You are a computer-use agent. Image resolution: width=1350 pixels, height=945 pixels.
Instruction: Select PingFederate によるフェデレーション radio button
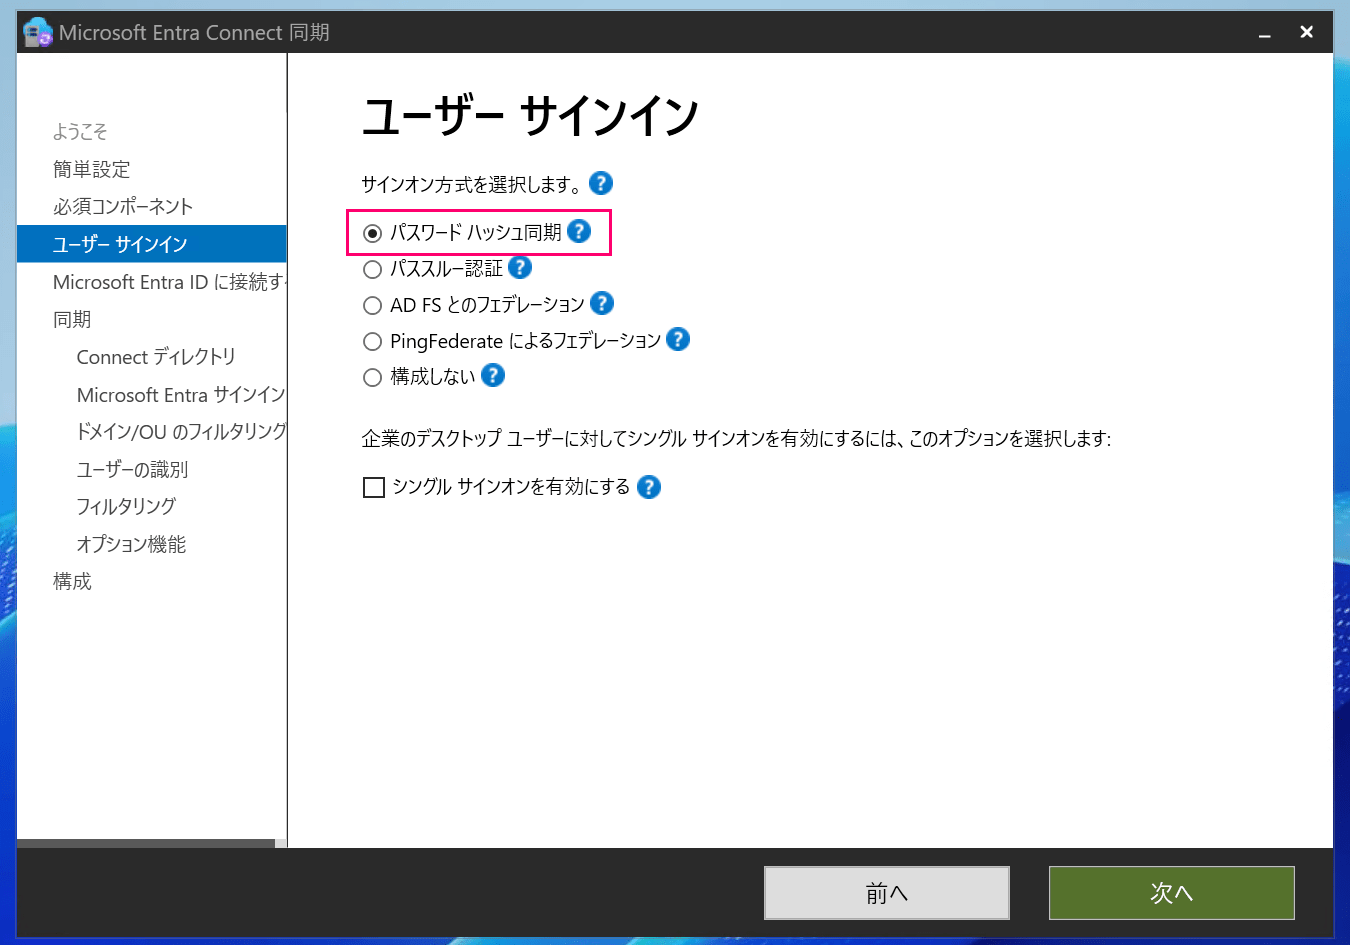click(x=373, y=341)
